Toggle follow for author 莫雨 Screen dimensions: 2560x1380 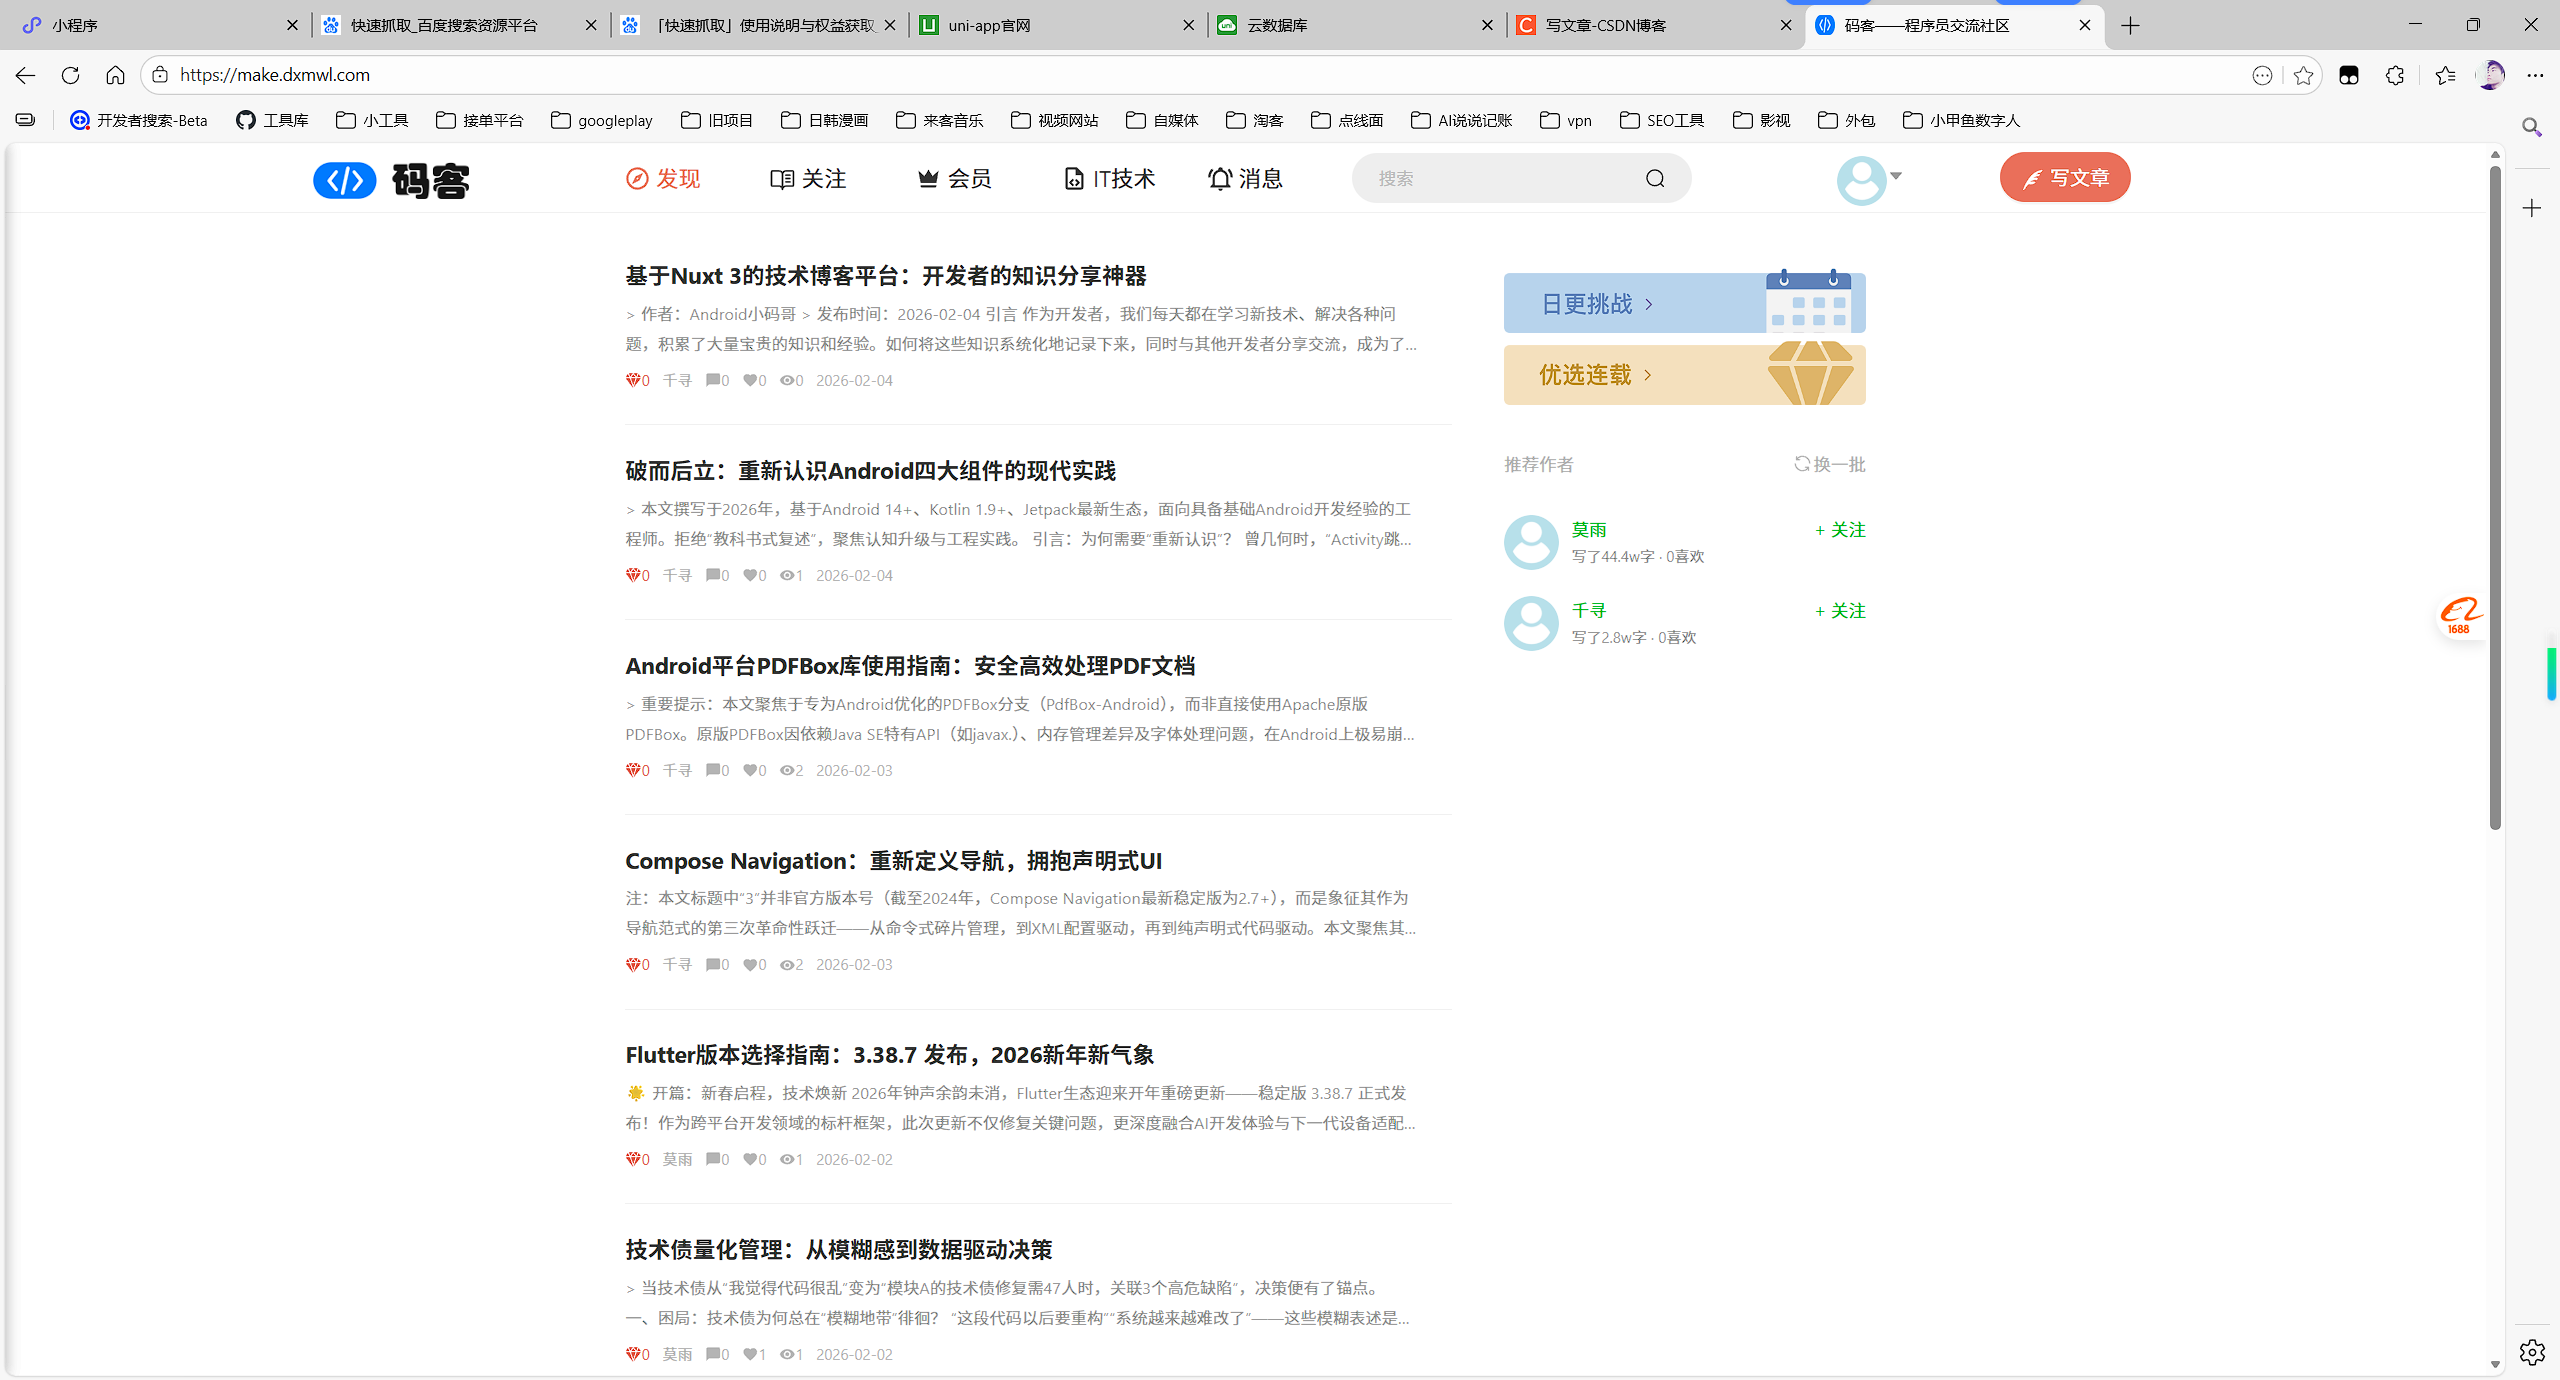click(x=1839, y=530)
